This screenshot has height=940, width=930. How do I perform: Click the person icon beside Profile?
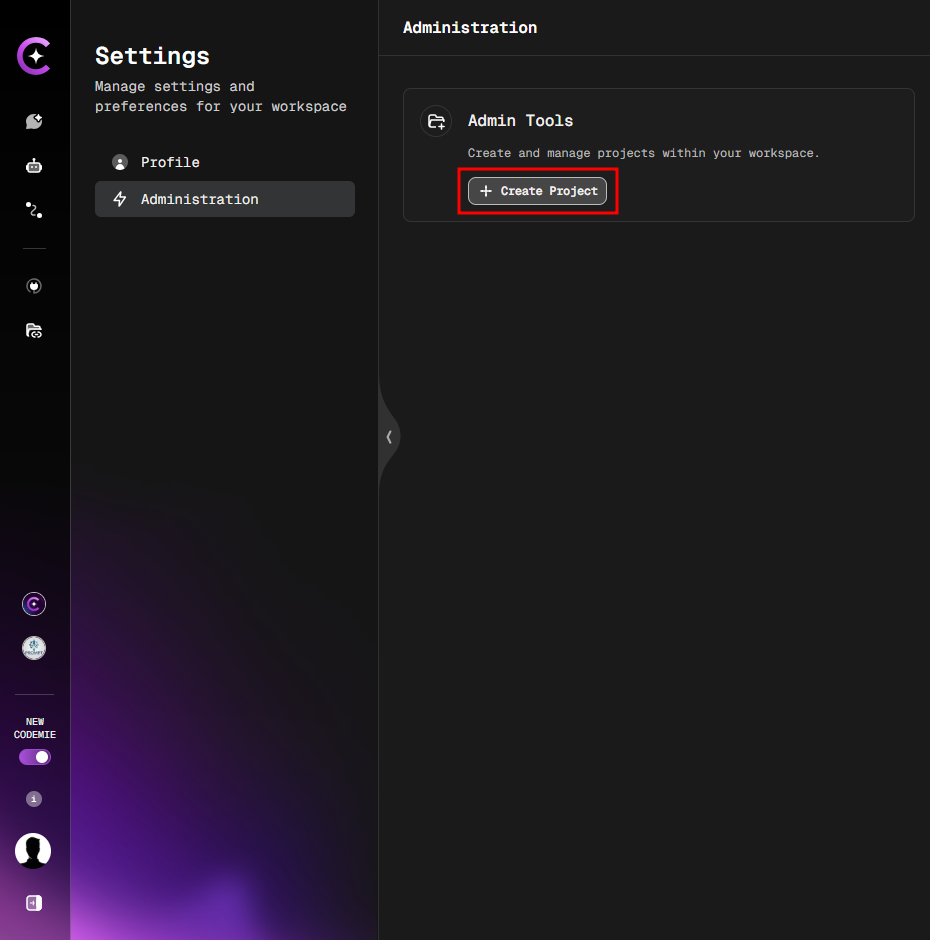120,162
